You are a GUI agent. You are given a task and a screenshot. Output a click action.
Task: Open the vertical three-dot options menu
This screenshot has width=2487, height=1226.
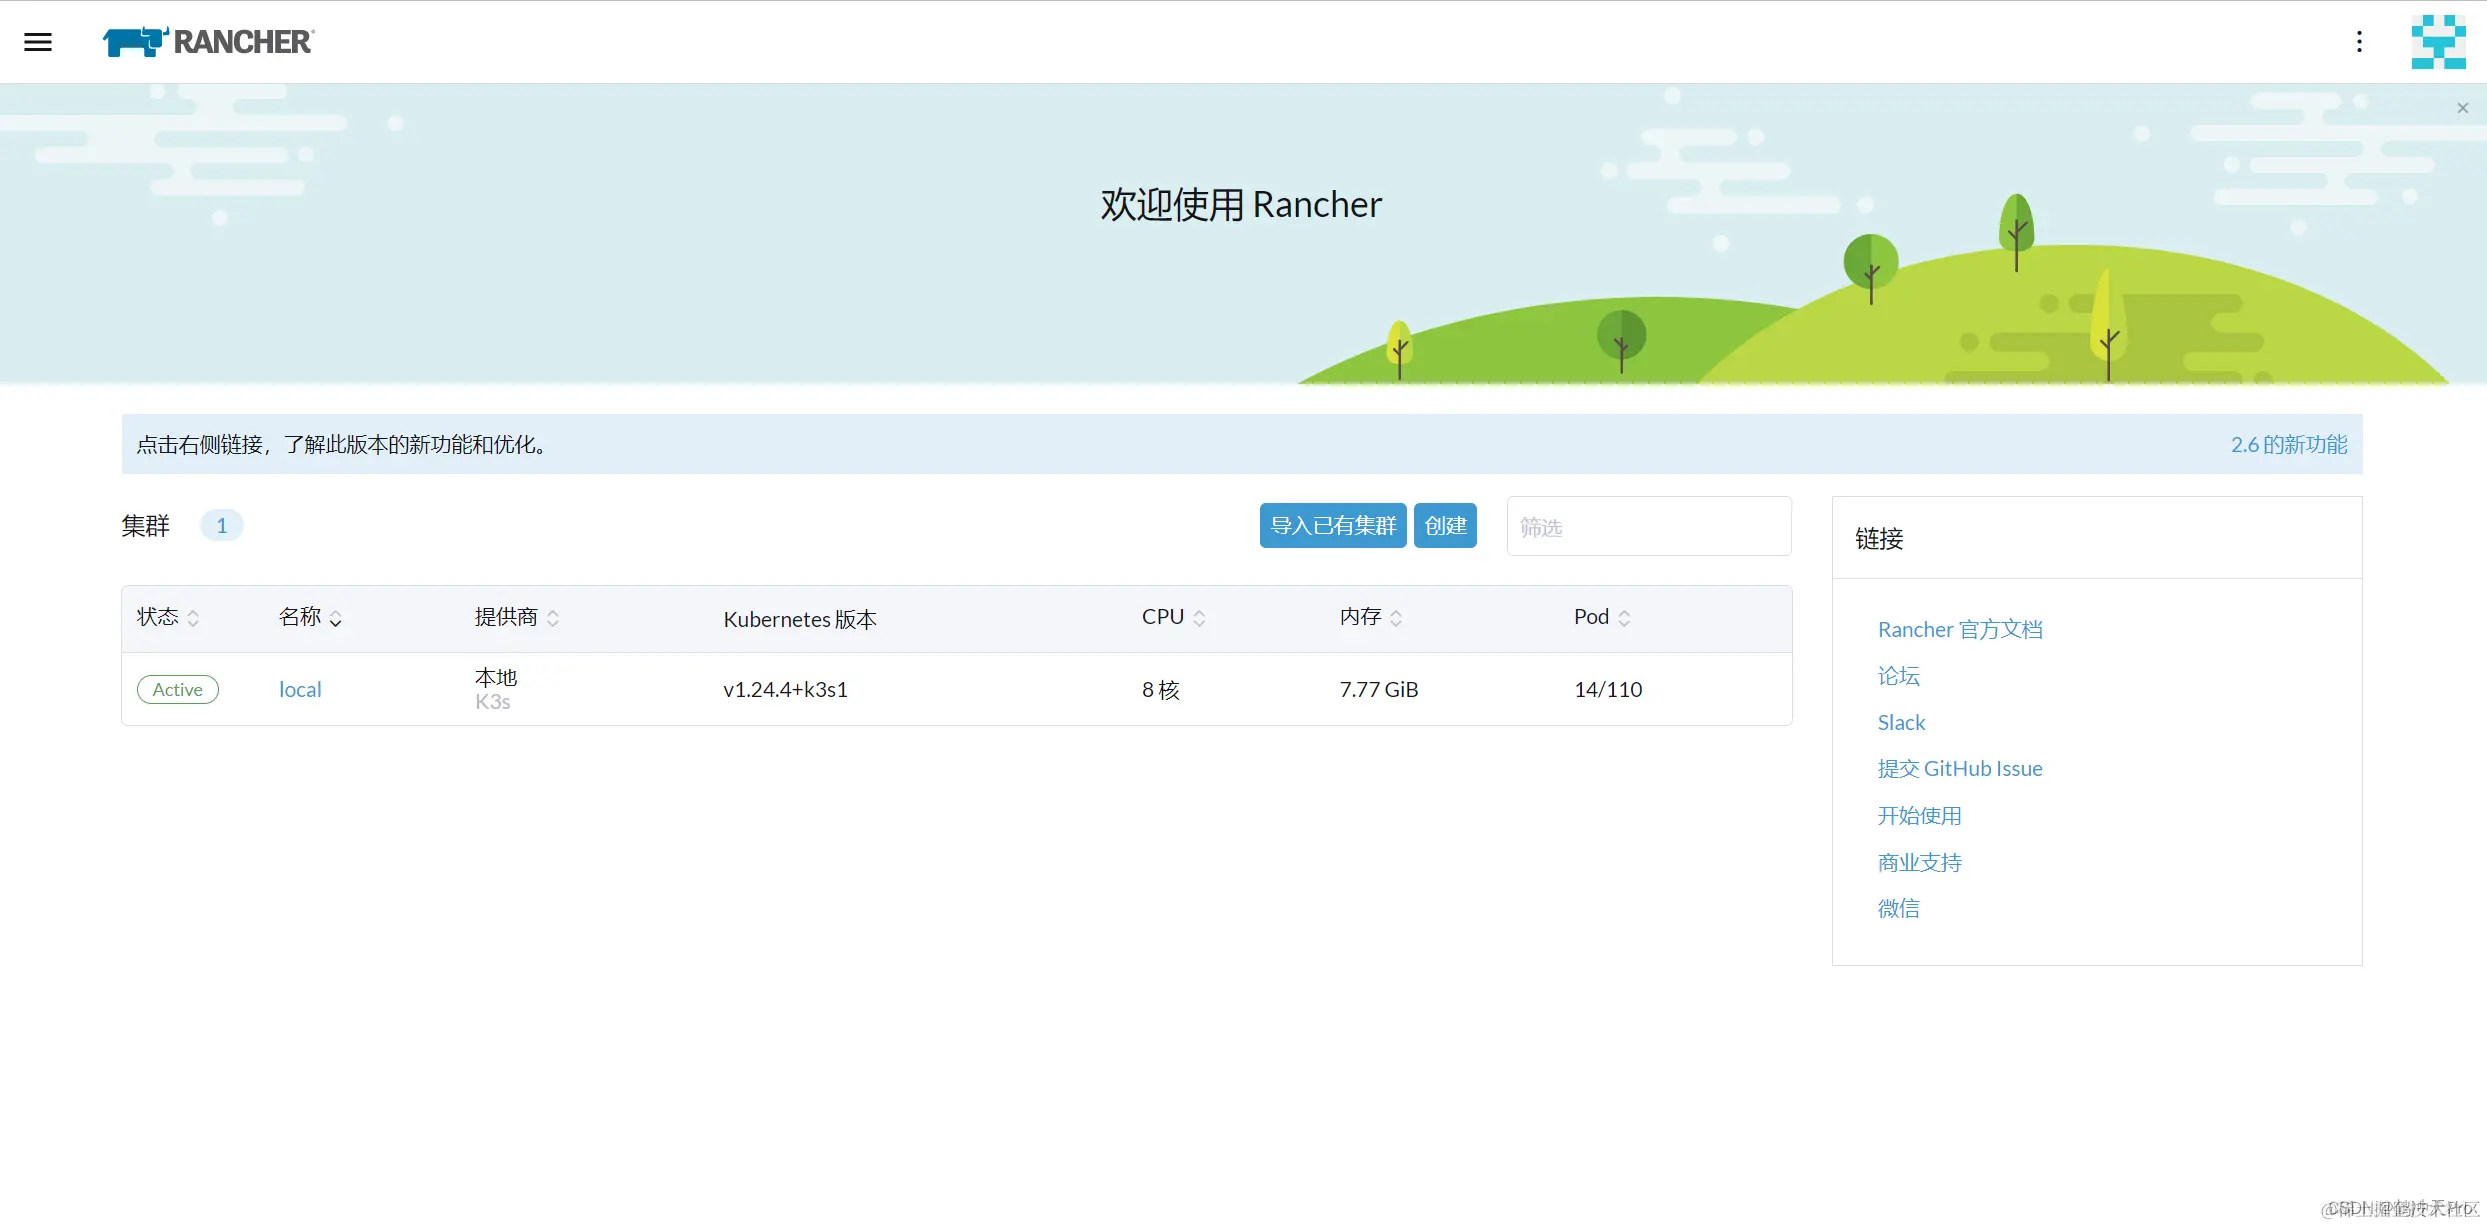click(x=2359, y=42)
